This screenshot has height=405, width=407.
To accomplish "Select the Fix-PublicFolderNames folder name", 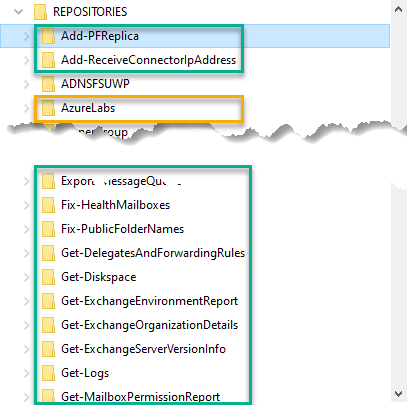I will pos(122,229).
